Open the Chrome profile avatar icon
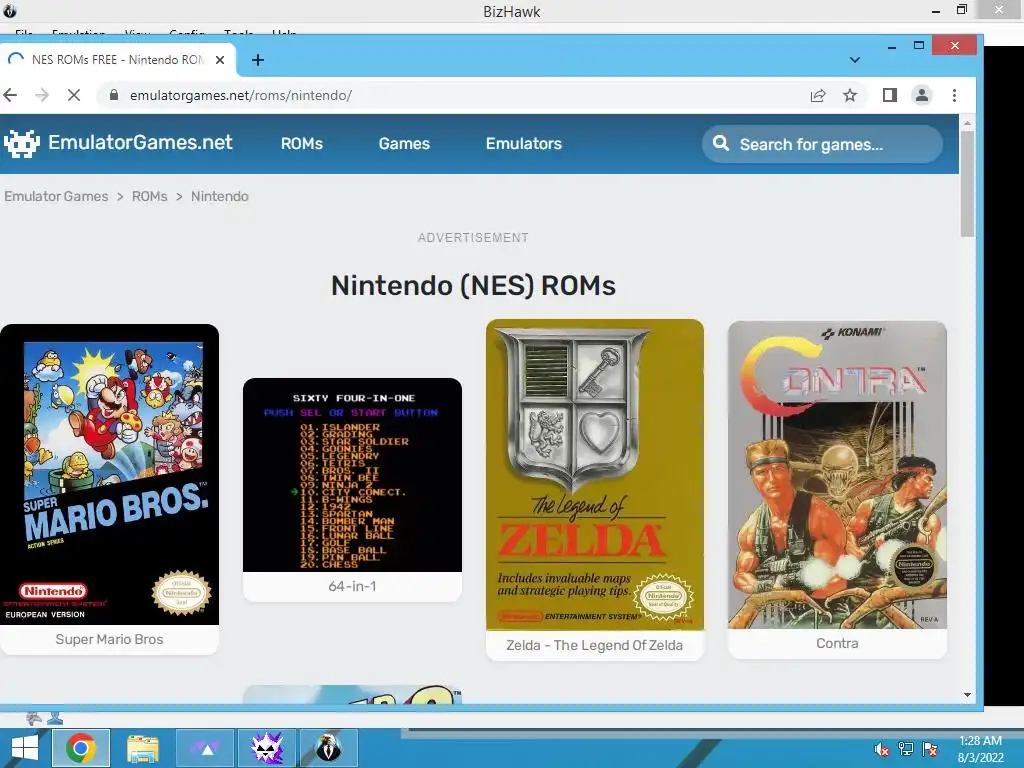The width and height of the screenshot is (1024, 768). 922,95
